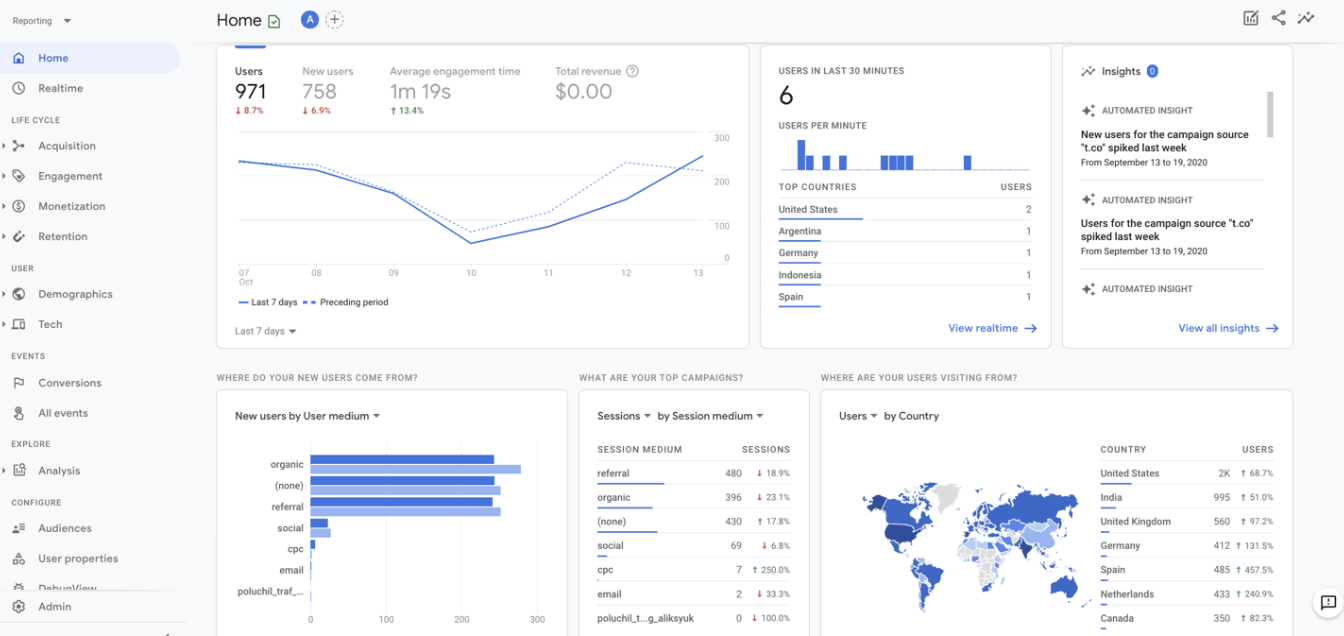Open the customize report icon
Image resolution: width=1344 pixels, height=636 pixels.
point(1250,18)
